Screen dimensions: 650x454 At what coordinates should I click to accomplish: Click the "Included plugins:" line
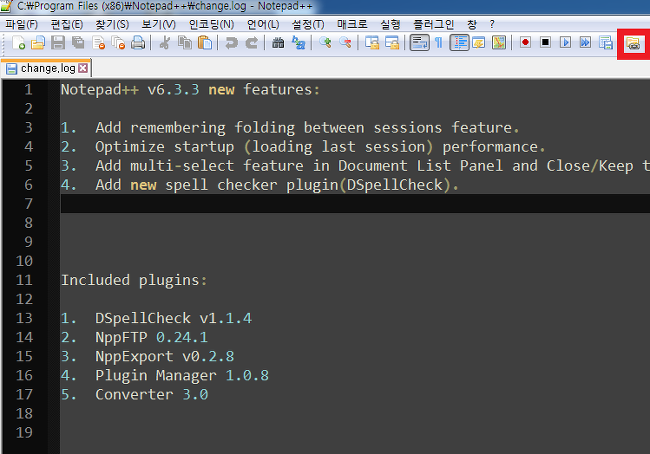[x=134, y=280]
